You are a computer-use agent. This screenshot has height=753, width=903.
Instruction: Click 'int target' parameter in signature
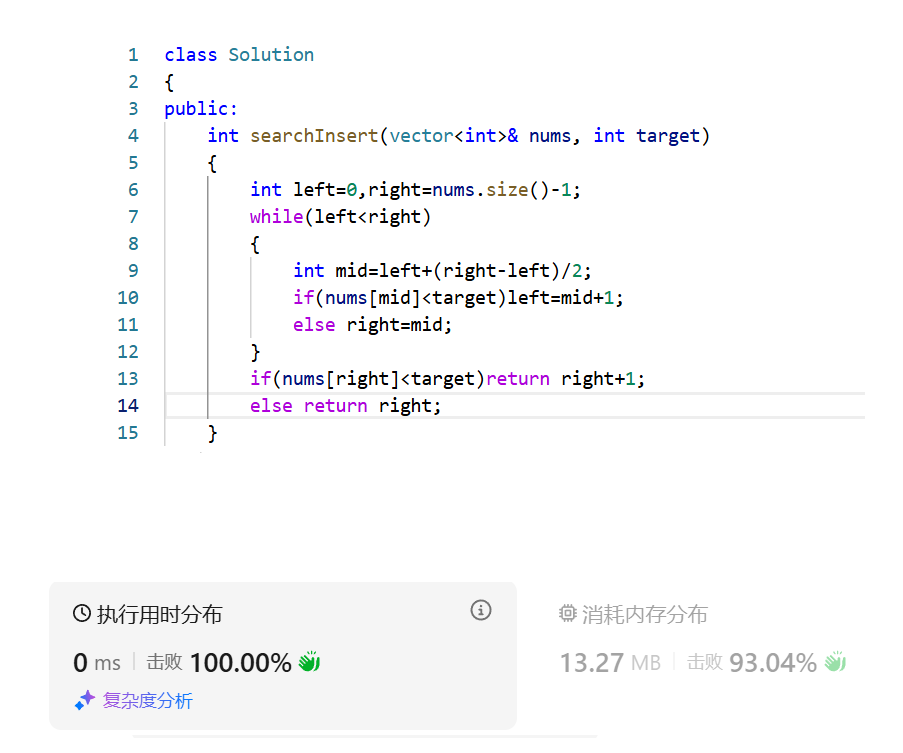click(x=647, y=136)
